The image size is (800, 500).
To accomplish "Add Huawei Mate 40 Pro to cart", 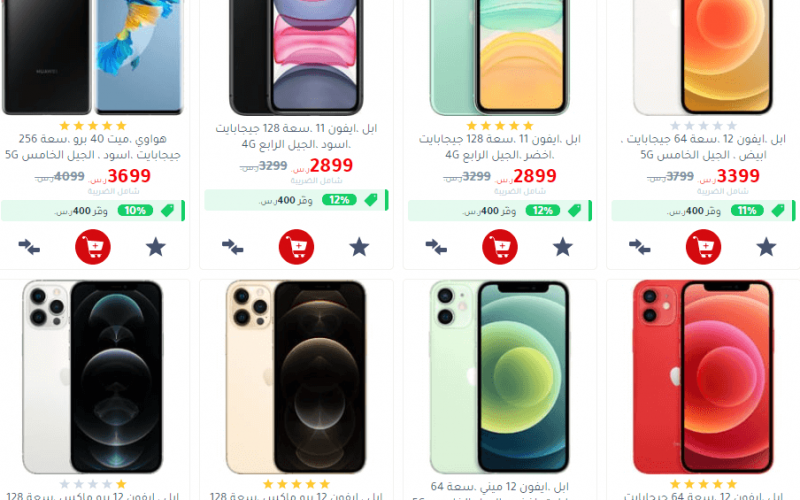I will 93,247.
